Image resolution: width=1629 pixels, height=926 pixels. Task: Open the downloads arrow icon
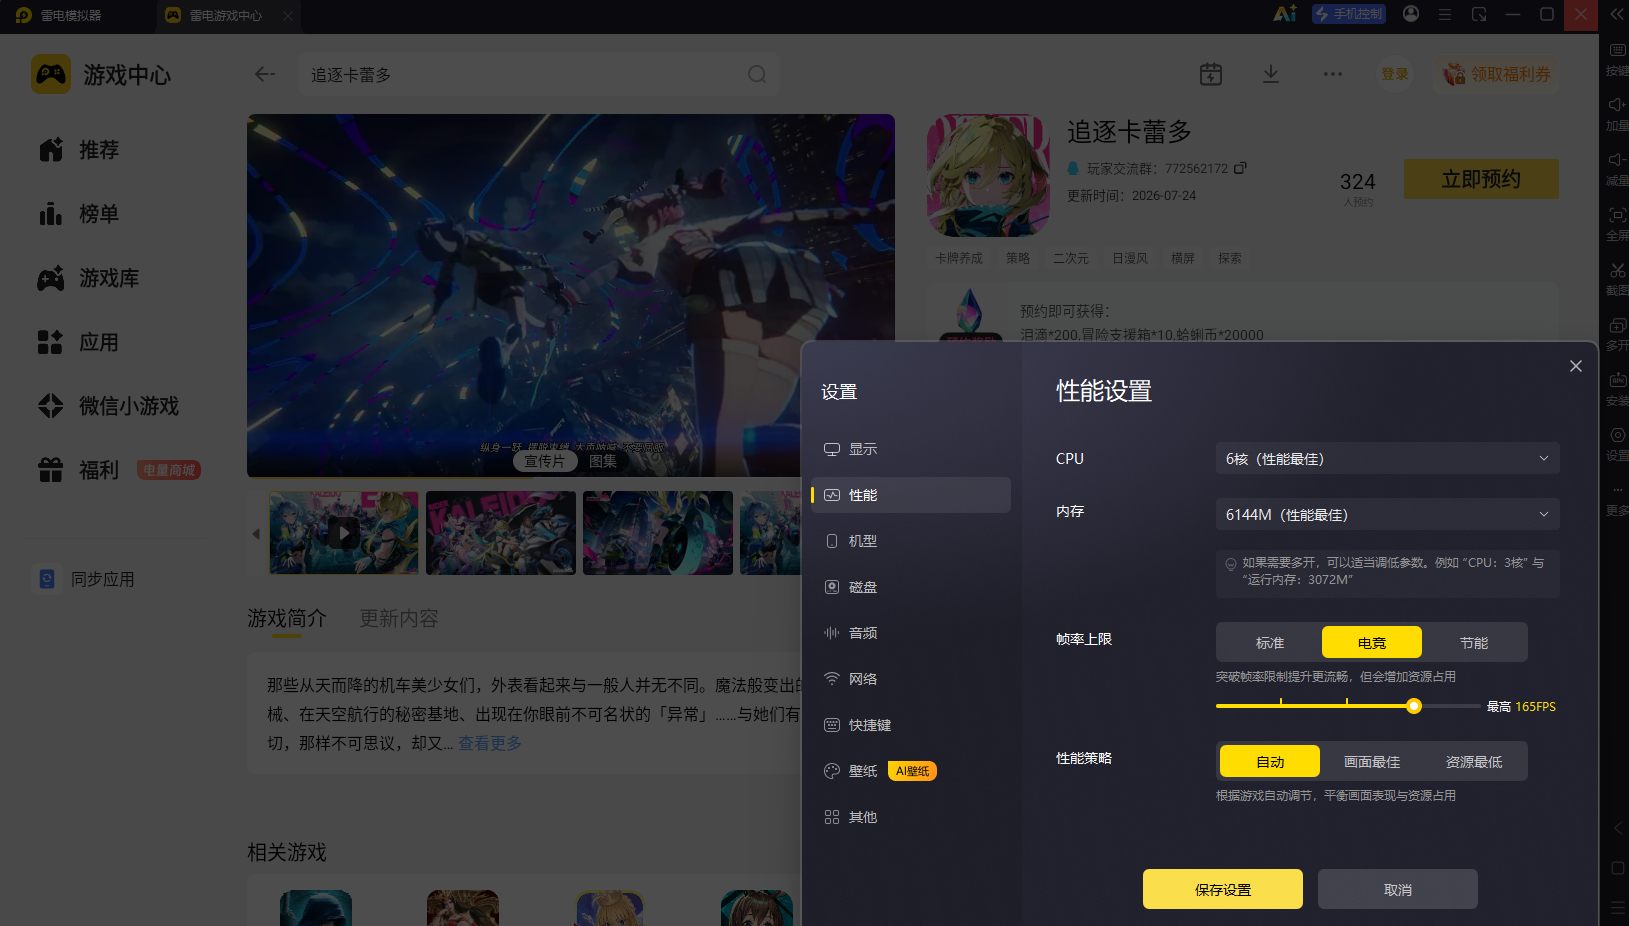tap(1271, 74)
